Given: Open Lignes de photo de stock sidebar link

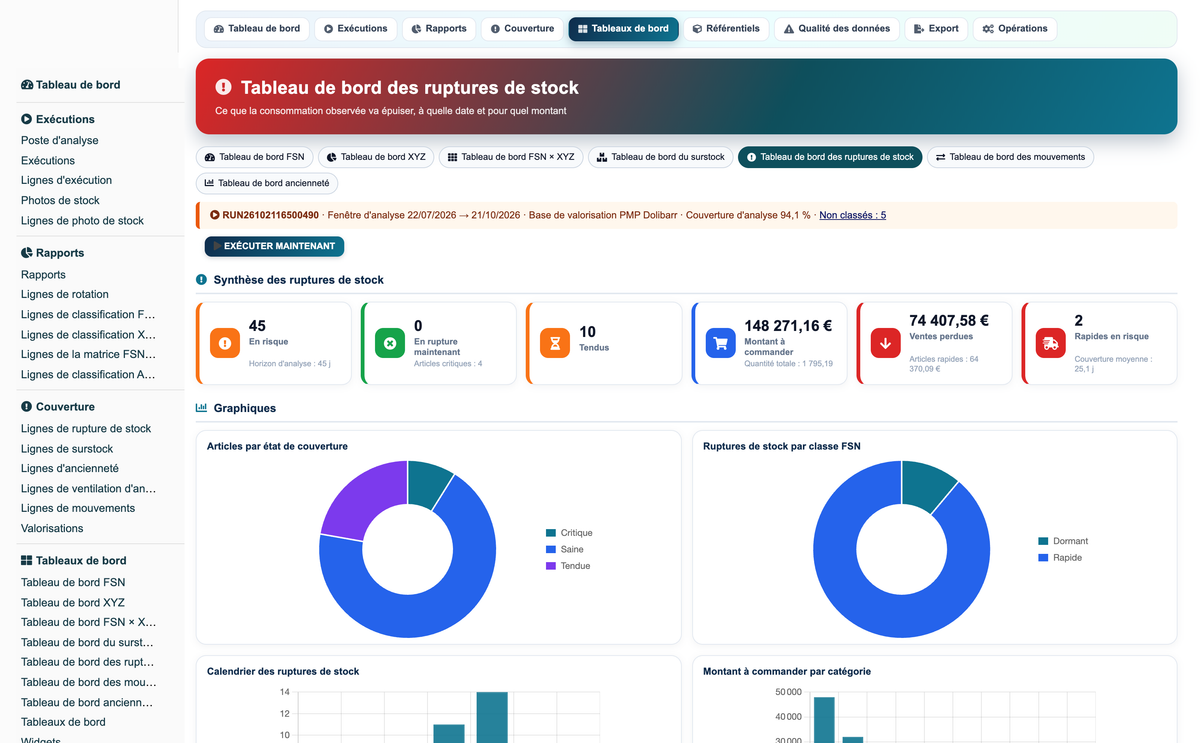Looking at the screenshot, I should pyautogui.click(x=82, y=221).
